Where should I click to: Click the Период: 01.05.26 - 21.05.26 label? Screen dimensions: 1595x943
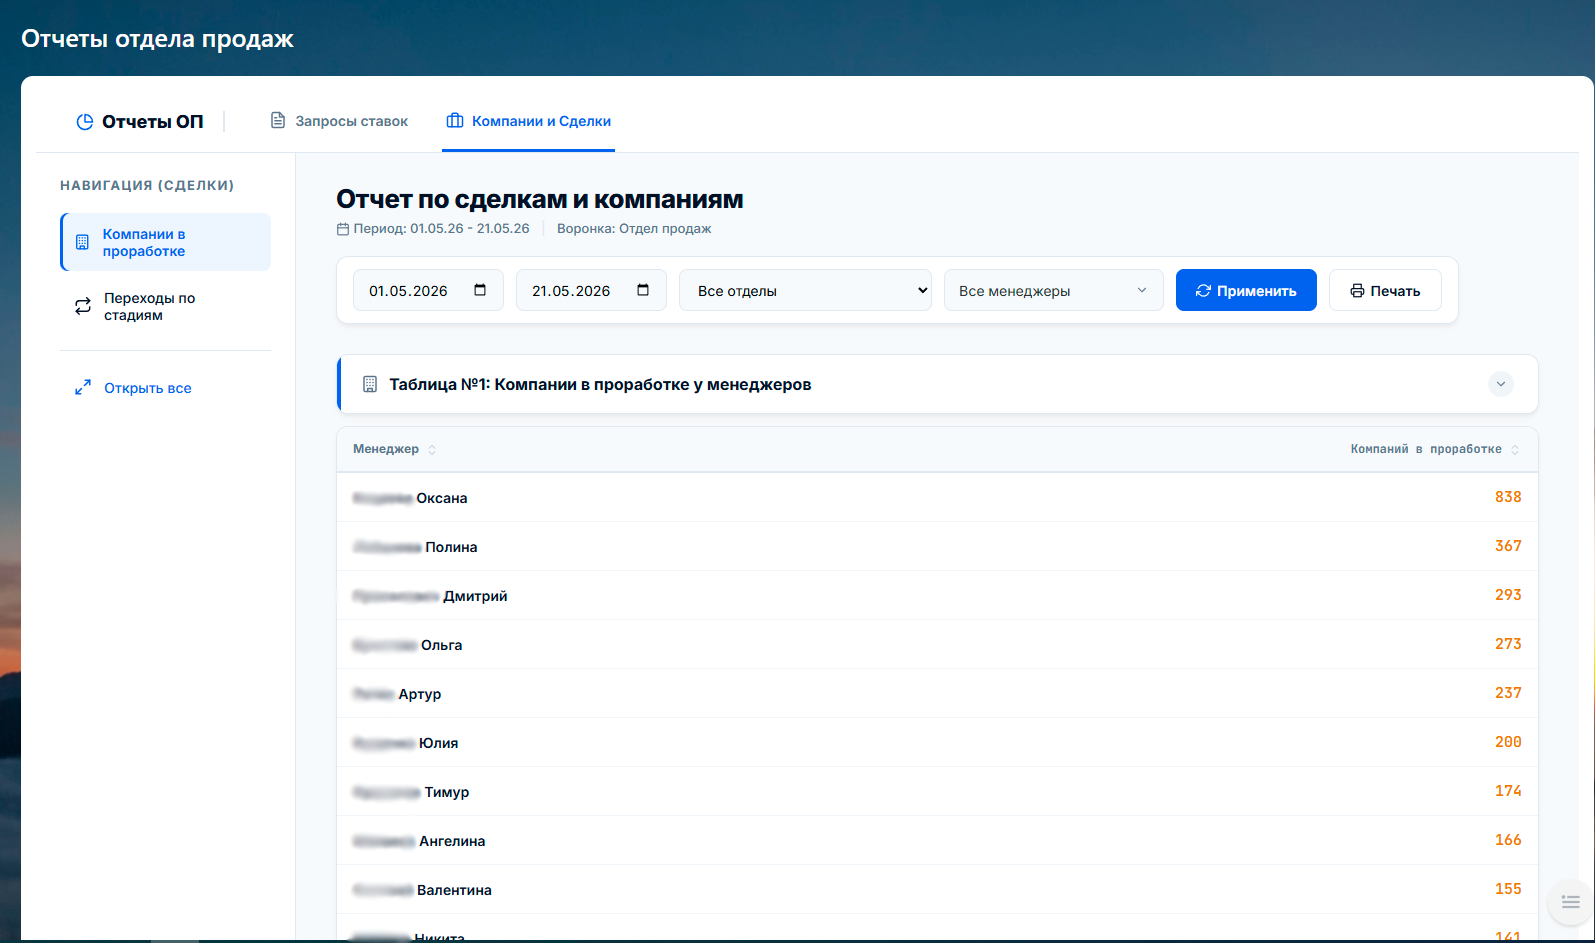441,229
